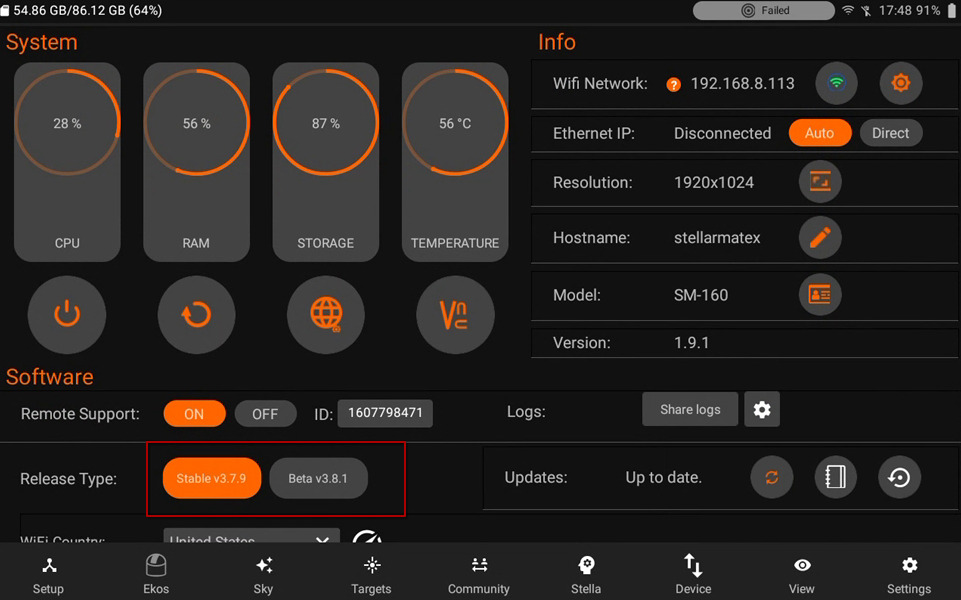Open the Ekos tab
The height and width of the screenshot is (600, 961).
click(156, 574)
